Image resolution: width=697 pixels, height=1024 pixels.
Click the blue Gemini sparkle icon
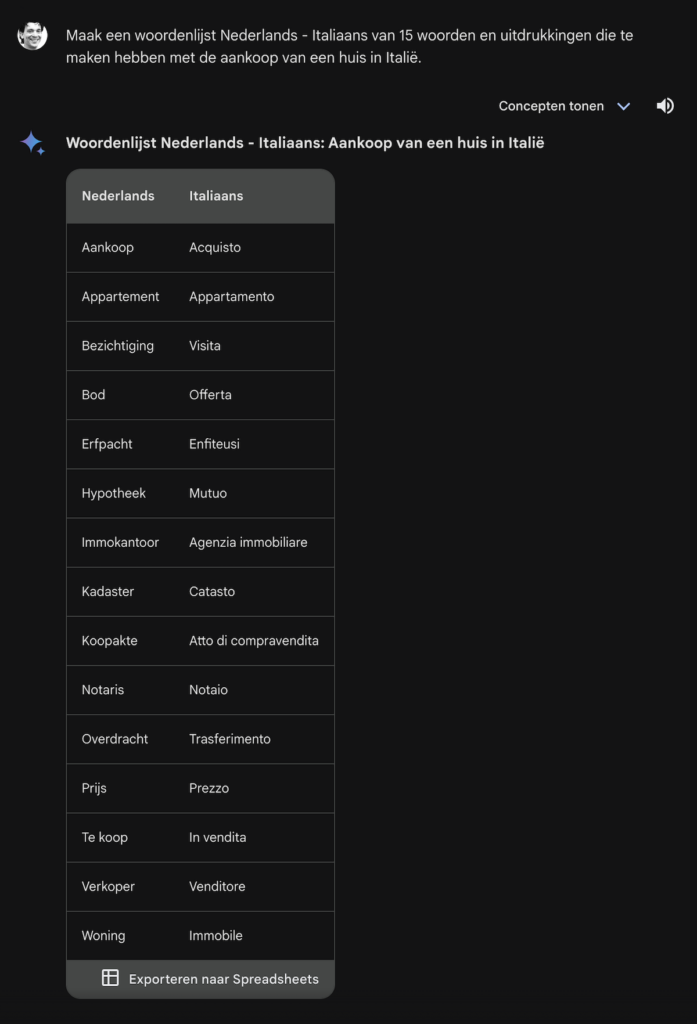point(32,143)
